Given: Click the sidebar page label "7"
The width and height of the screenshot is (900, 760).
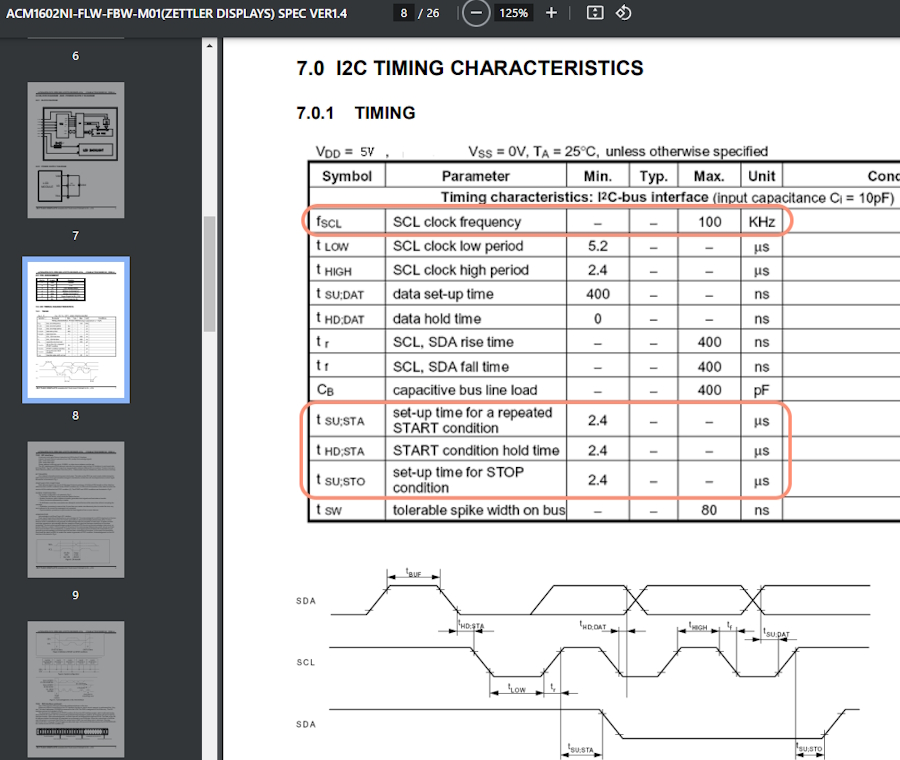Looking at the screenshot, I should click(75, 235).
